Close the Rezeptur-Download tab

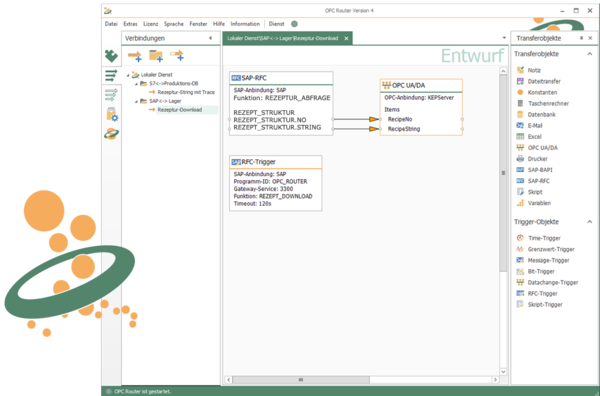(x=346, y=38)
